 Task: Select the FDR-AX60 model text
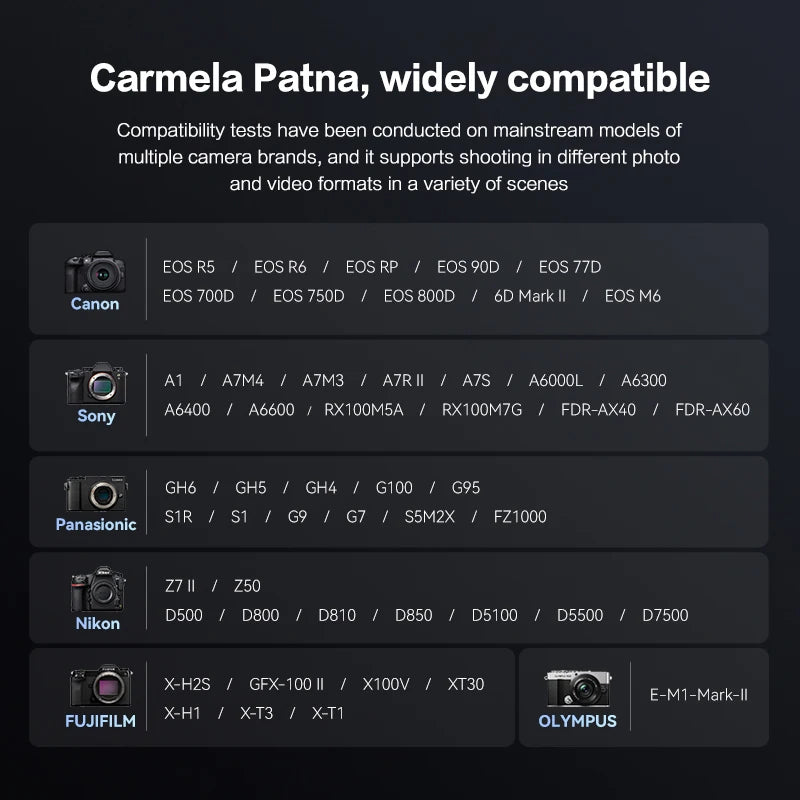712,409
